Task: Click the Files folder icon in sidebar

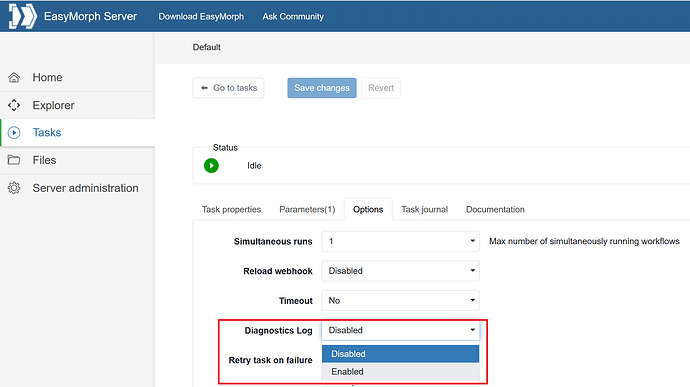Action: tap(14, 160)
